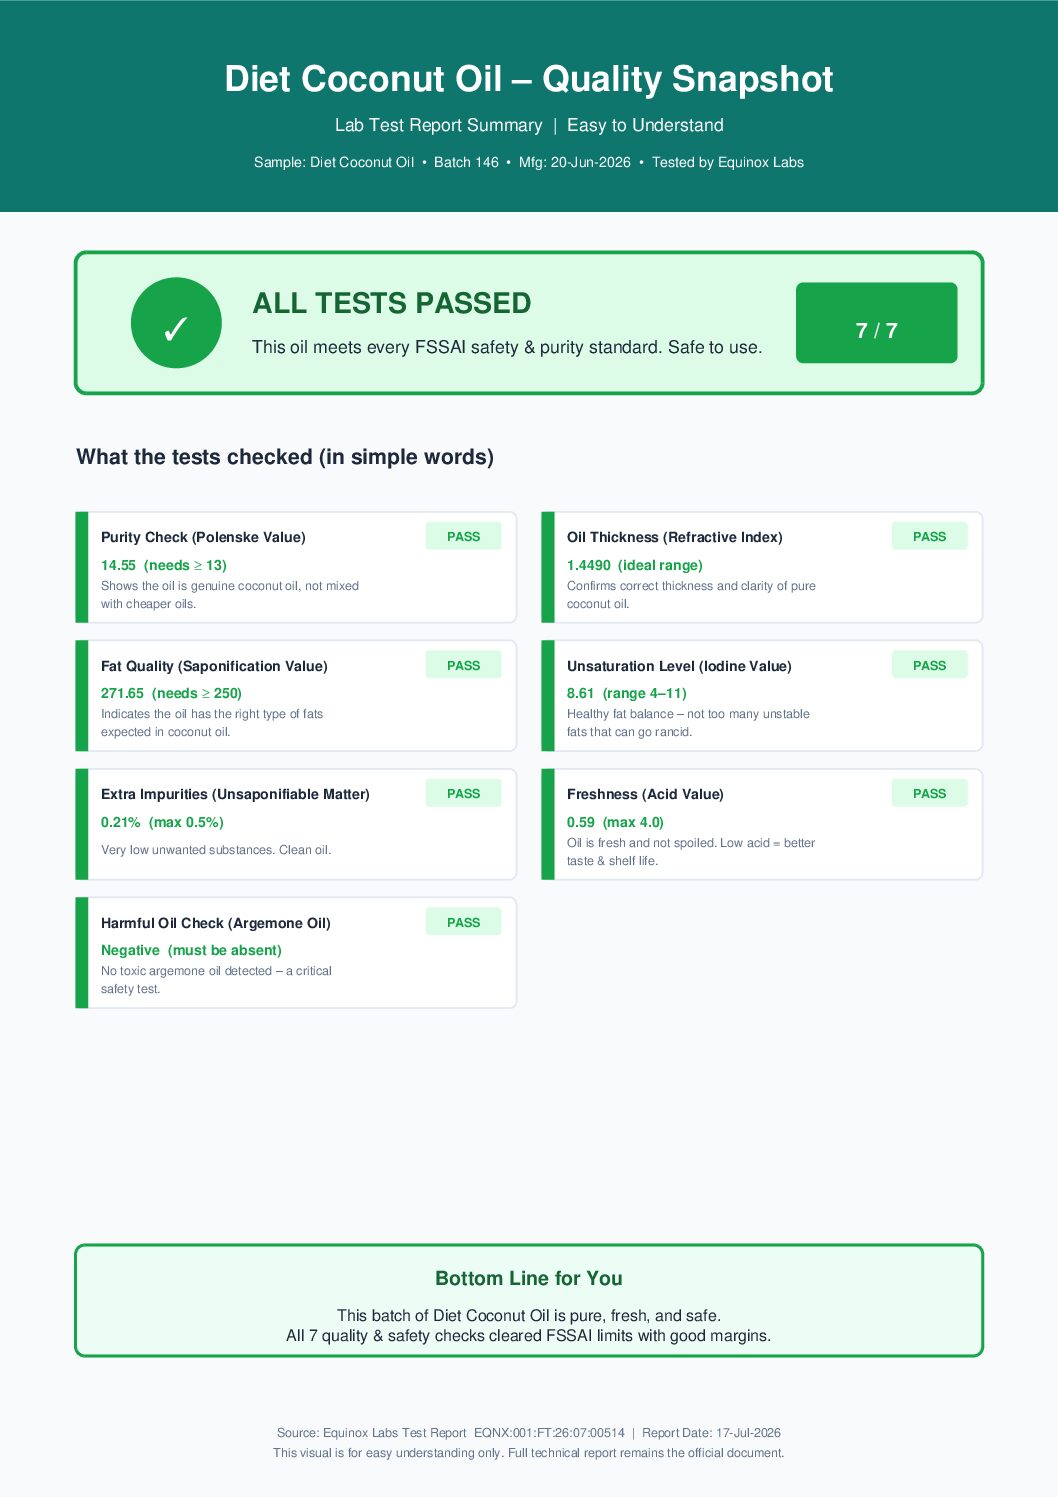Click the 0.21% unsaponifiable matter result
1058x1497 pixels.
(121, 822)
